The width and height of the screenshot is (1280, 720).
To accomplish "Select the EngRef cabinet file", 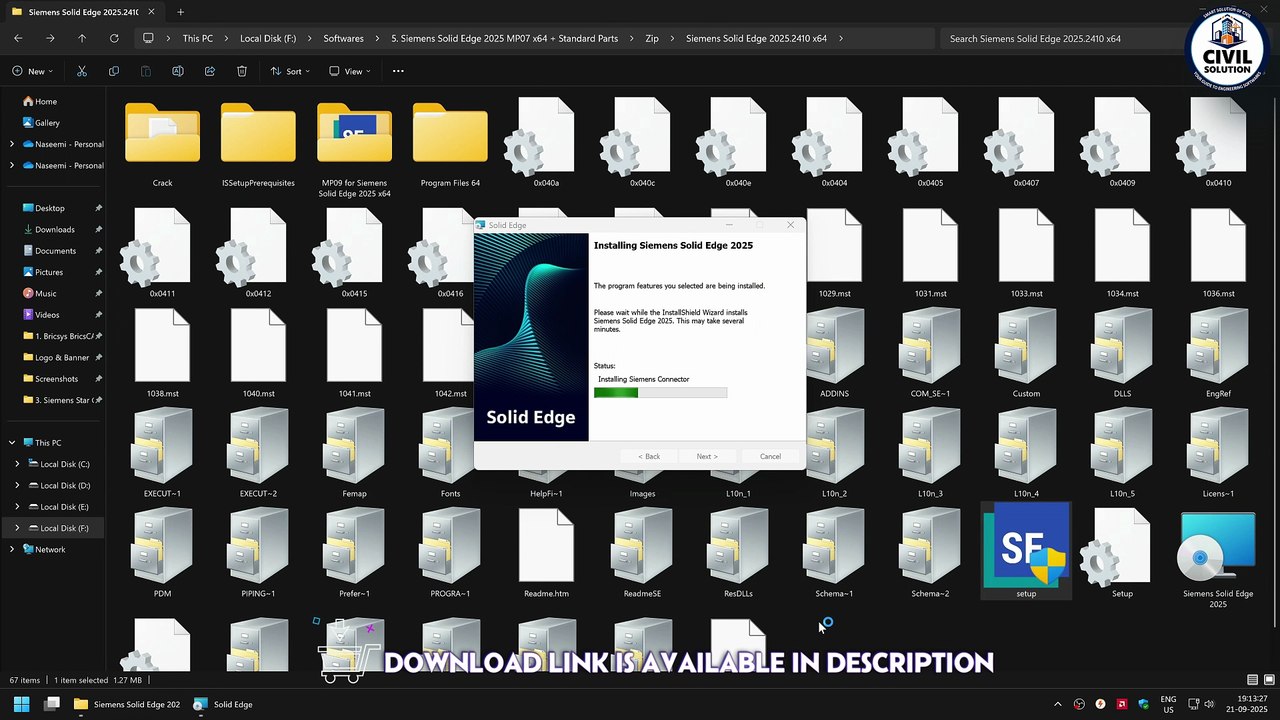I will 1218,352.
